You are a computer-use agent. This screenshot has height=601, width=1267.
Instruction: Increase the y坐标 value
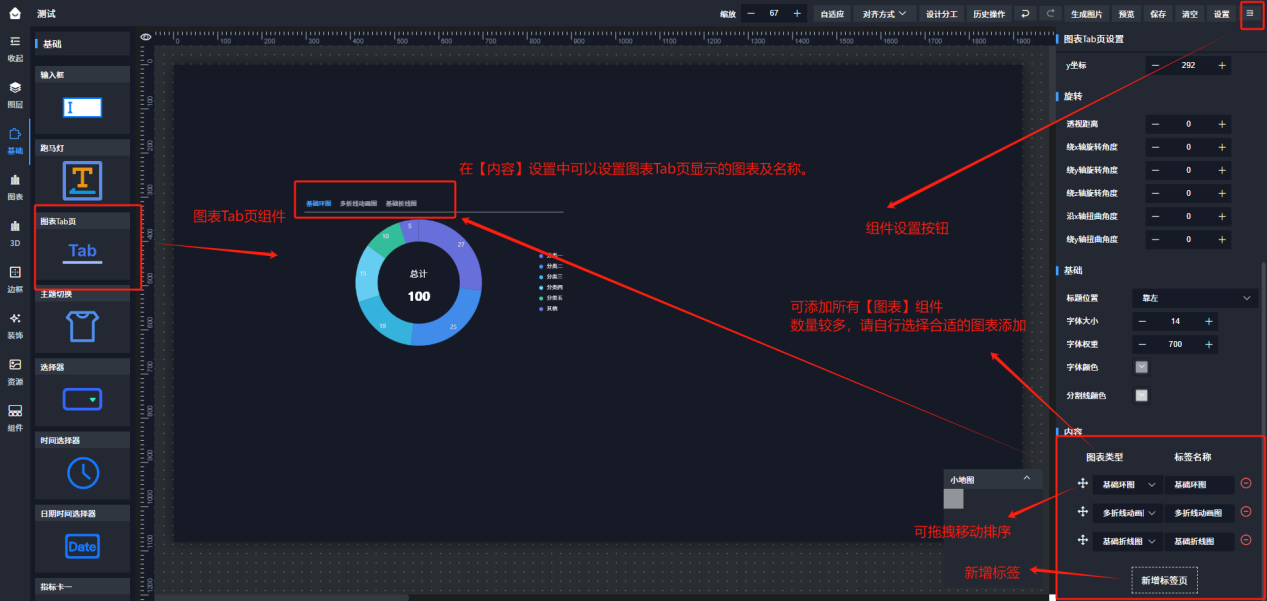[1222, 66]
